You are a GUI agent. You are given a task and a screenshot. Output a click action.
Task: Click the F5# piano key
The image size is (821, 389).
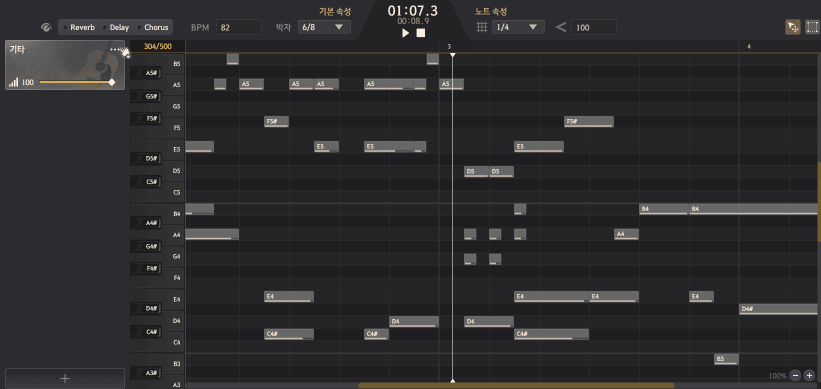point(146,118)
